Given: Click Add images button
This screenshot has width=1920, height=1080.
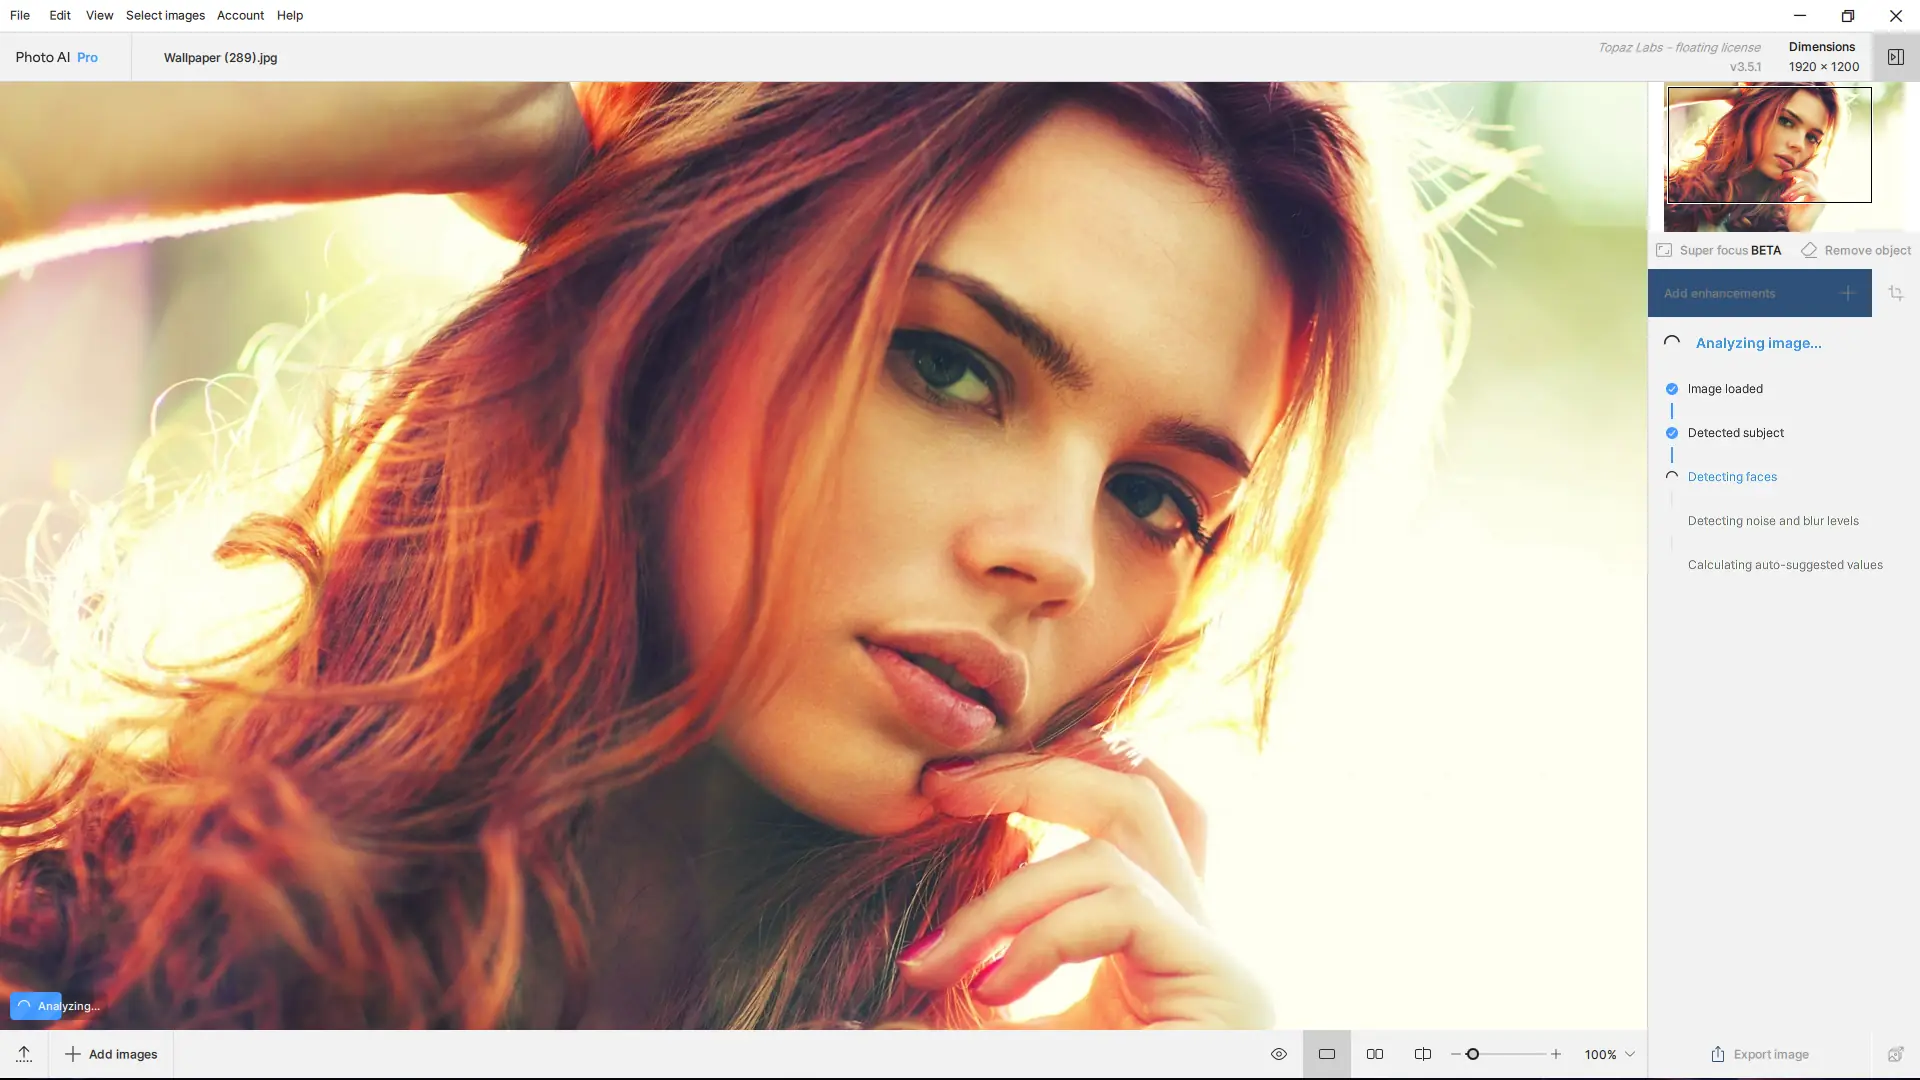Looking at the screenshot, I should point(111,1054).
